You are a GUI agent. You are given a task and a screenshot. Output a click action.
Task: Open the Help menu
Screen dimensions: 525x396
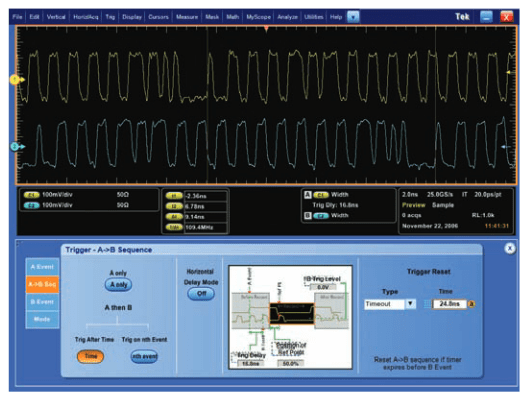point(336,17)
